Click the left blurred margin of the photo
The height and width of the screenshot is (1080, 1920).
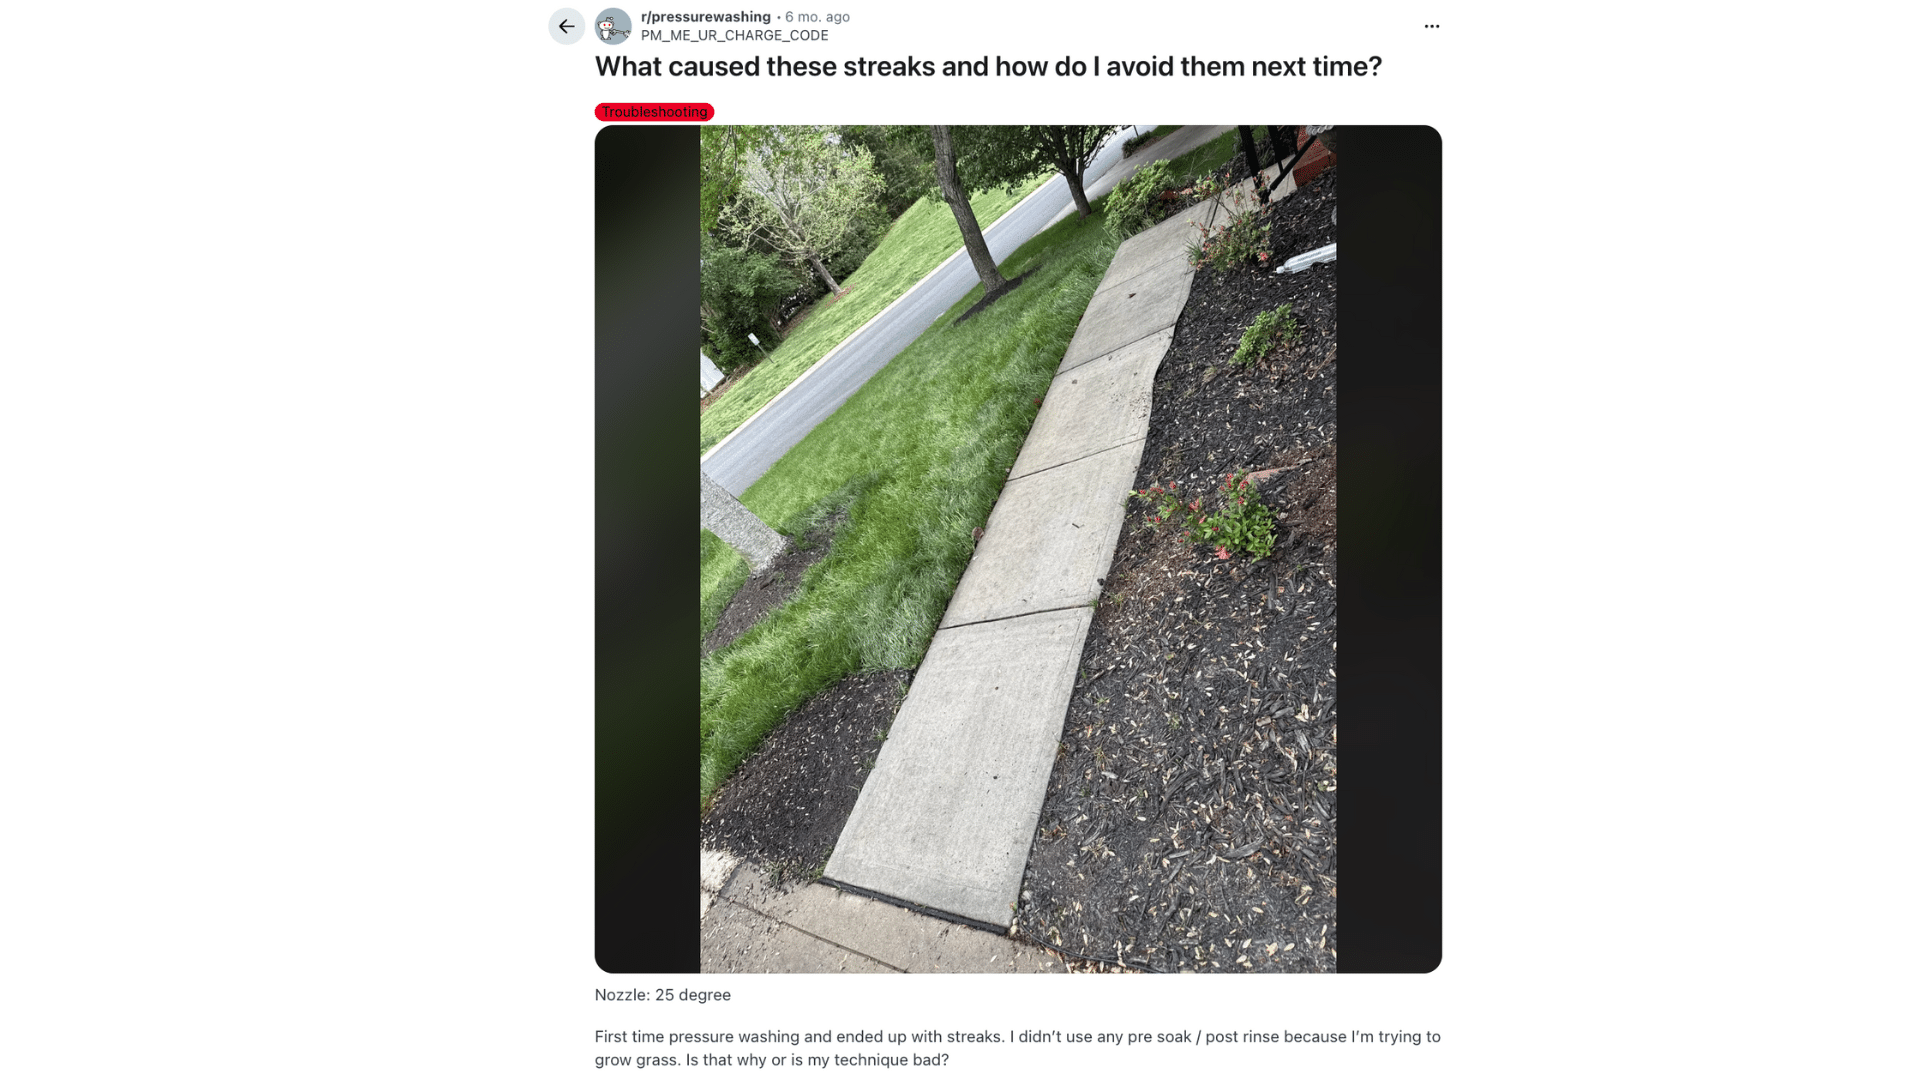click(647, 549)
